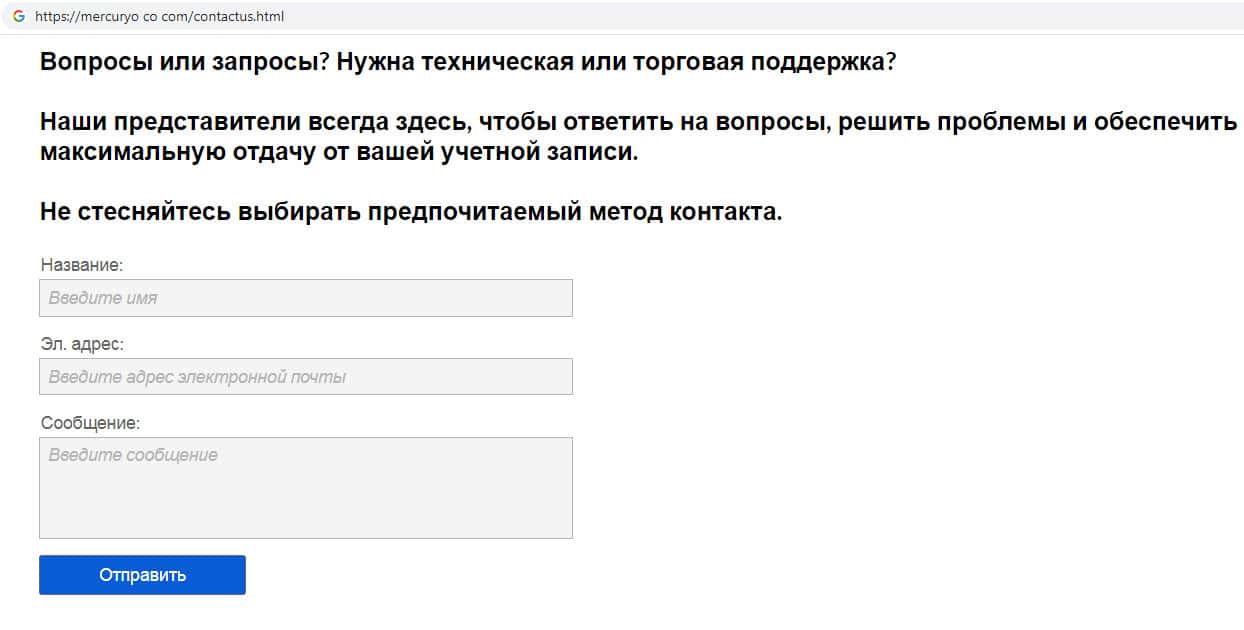Click the Google site icon in address bar
The height and width of the screenshot is (630, 1244).
18,17
